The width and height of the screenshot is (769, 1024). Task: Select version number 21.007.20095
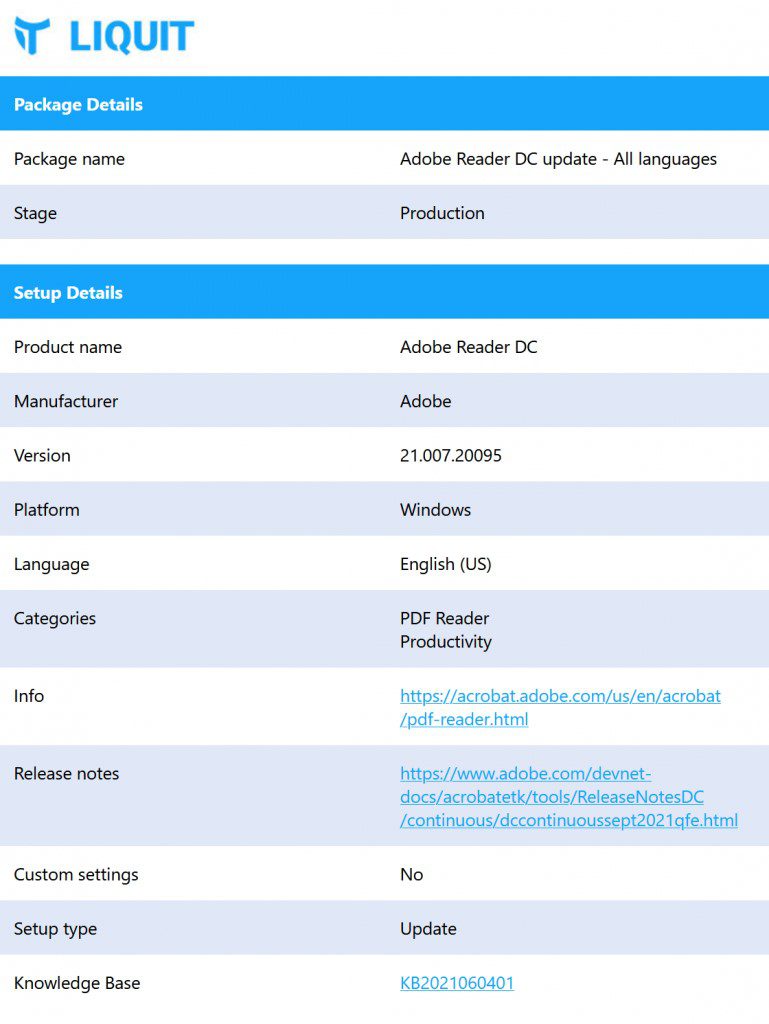pos(450,455)
